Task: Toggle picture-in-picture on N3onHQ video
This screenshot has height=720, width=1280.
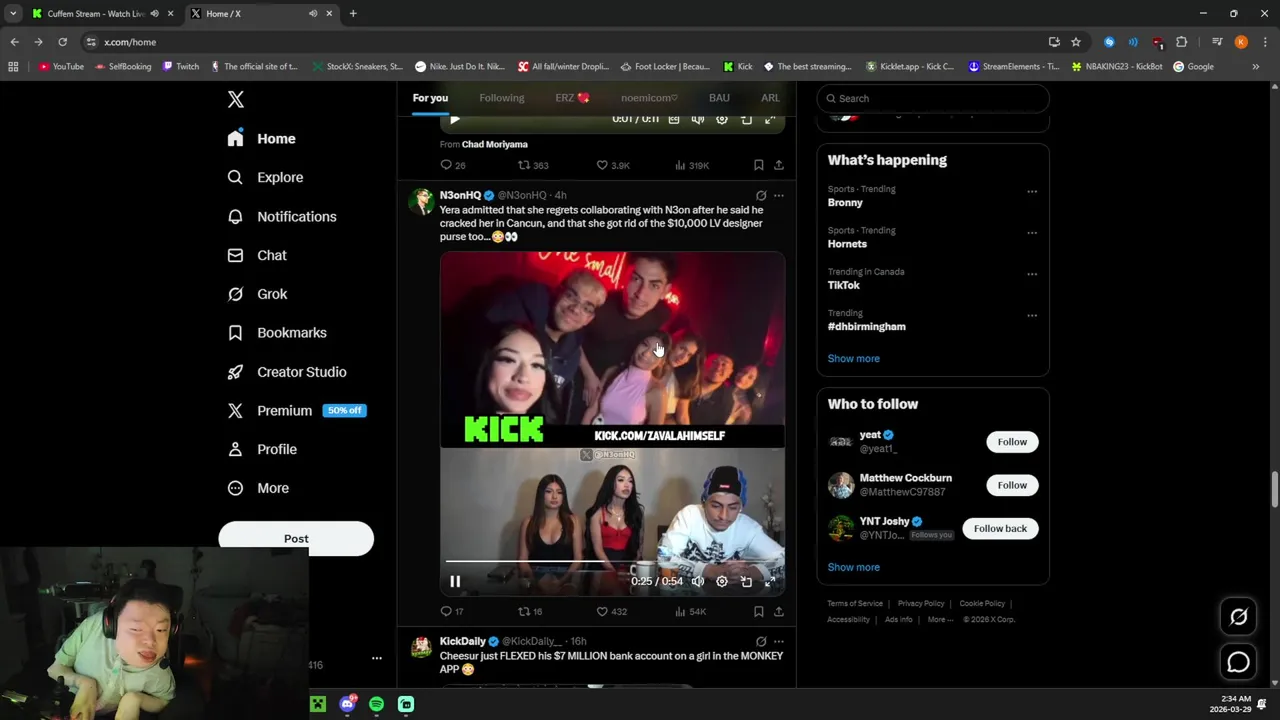Action: tap(746, 581)
